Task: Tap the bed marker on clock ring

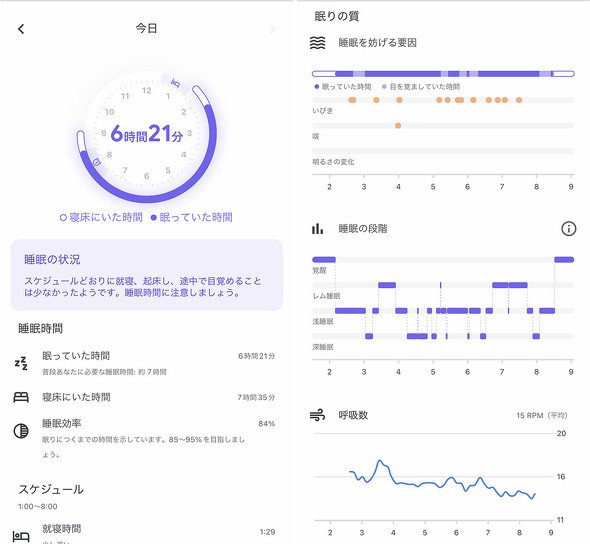Action: (x=175, y=84)
